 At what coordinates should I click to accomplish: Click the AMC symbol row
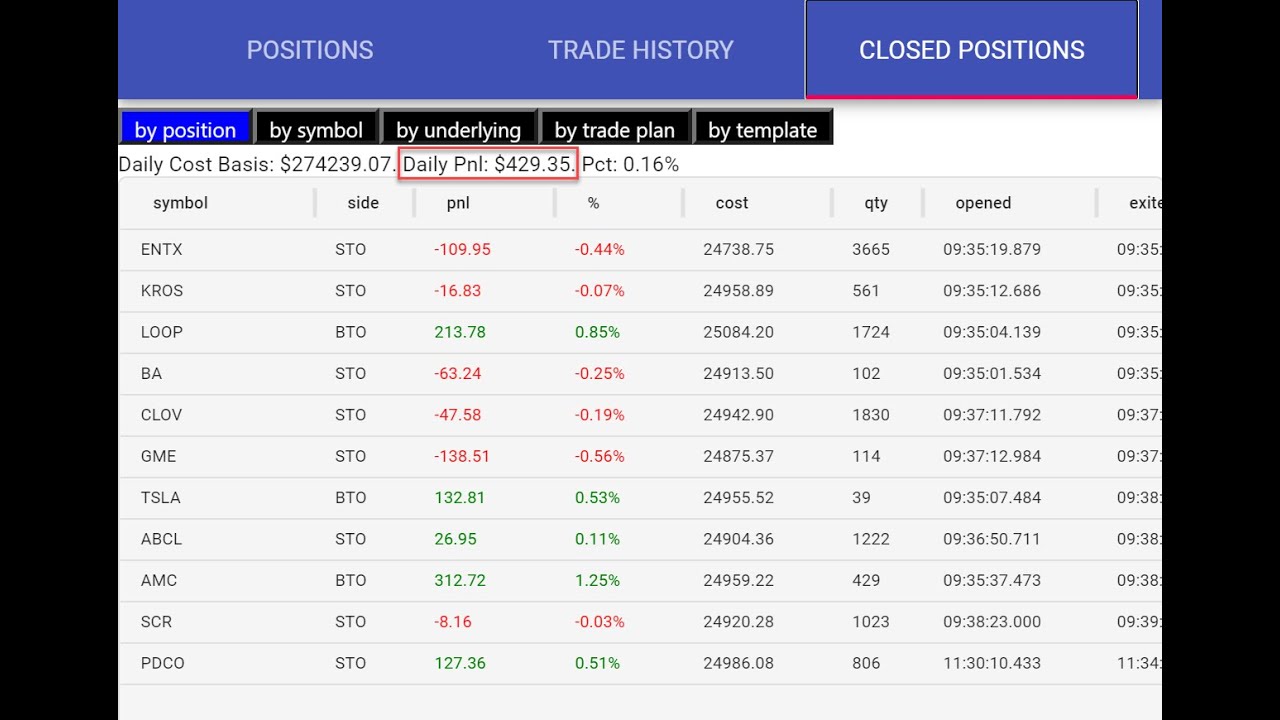click(159, 581)
